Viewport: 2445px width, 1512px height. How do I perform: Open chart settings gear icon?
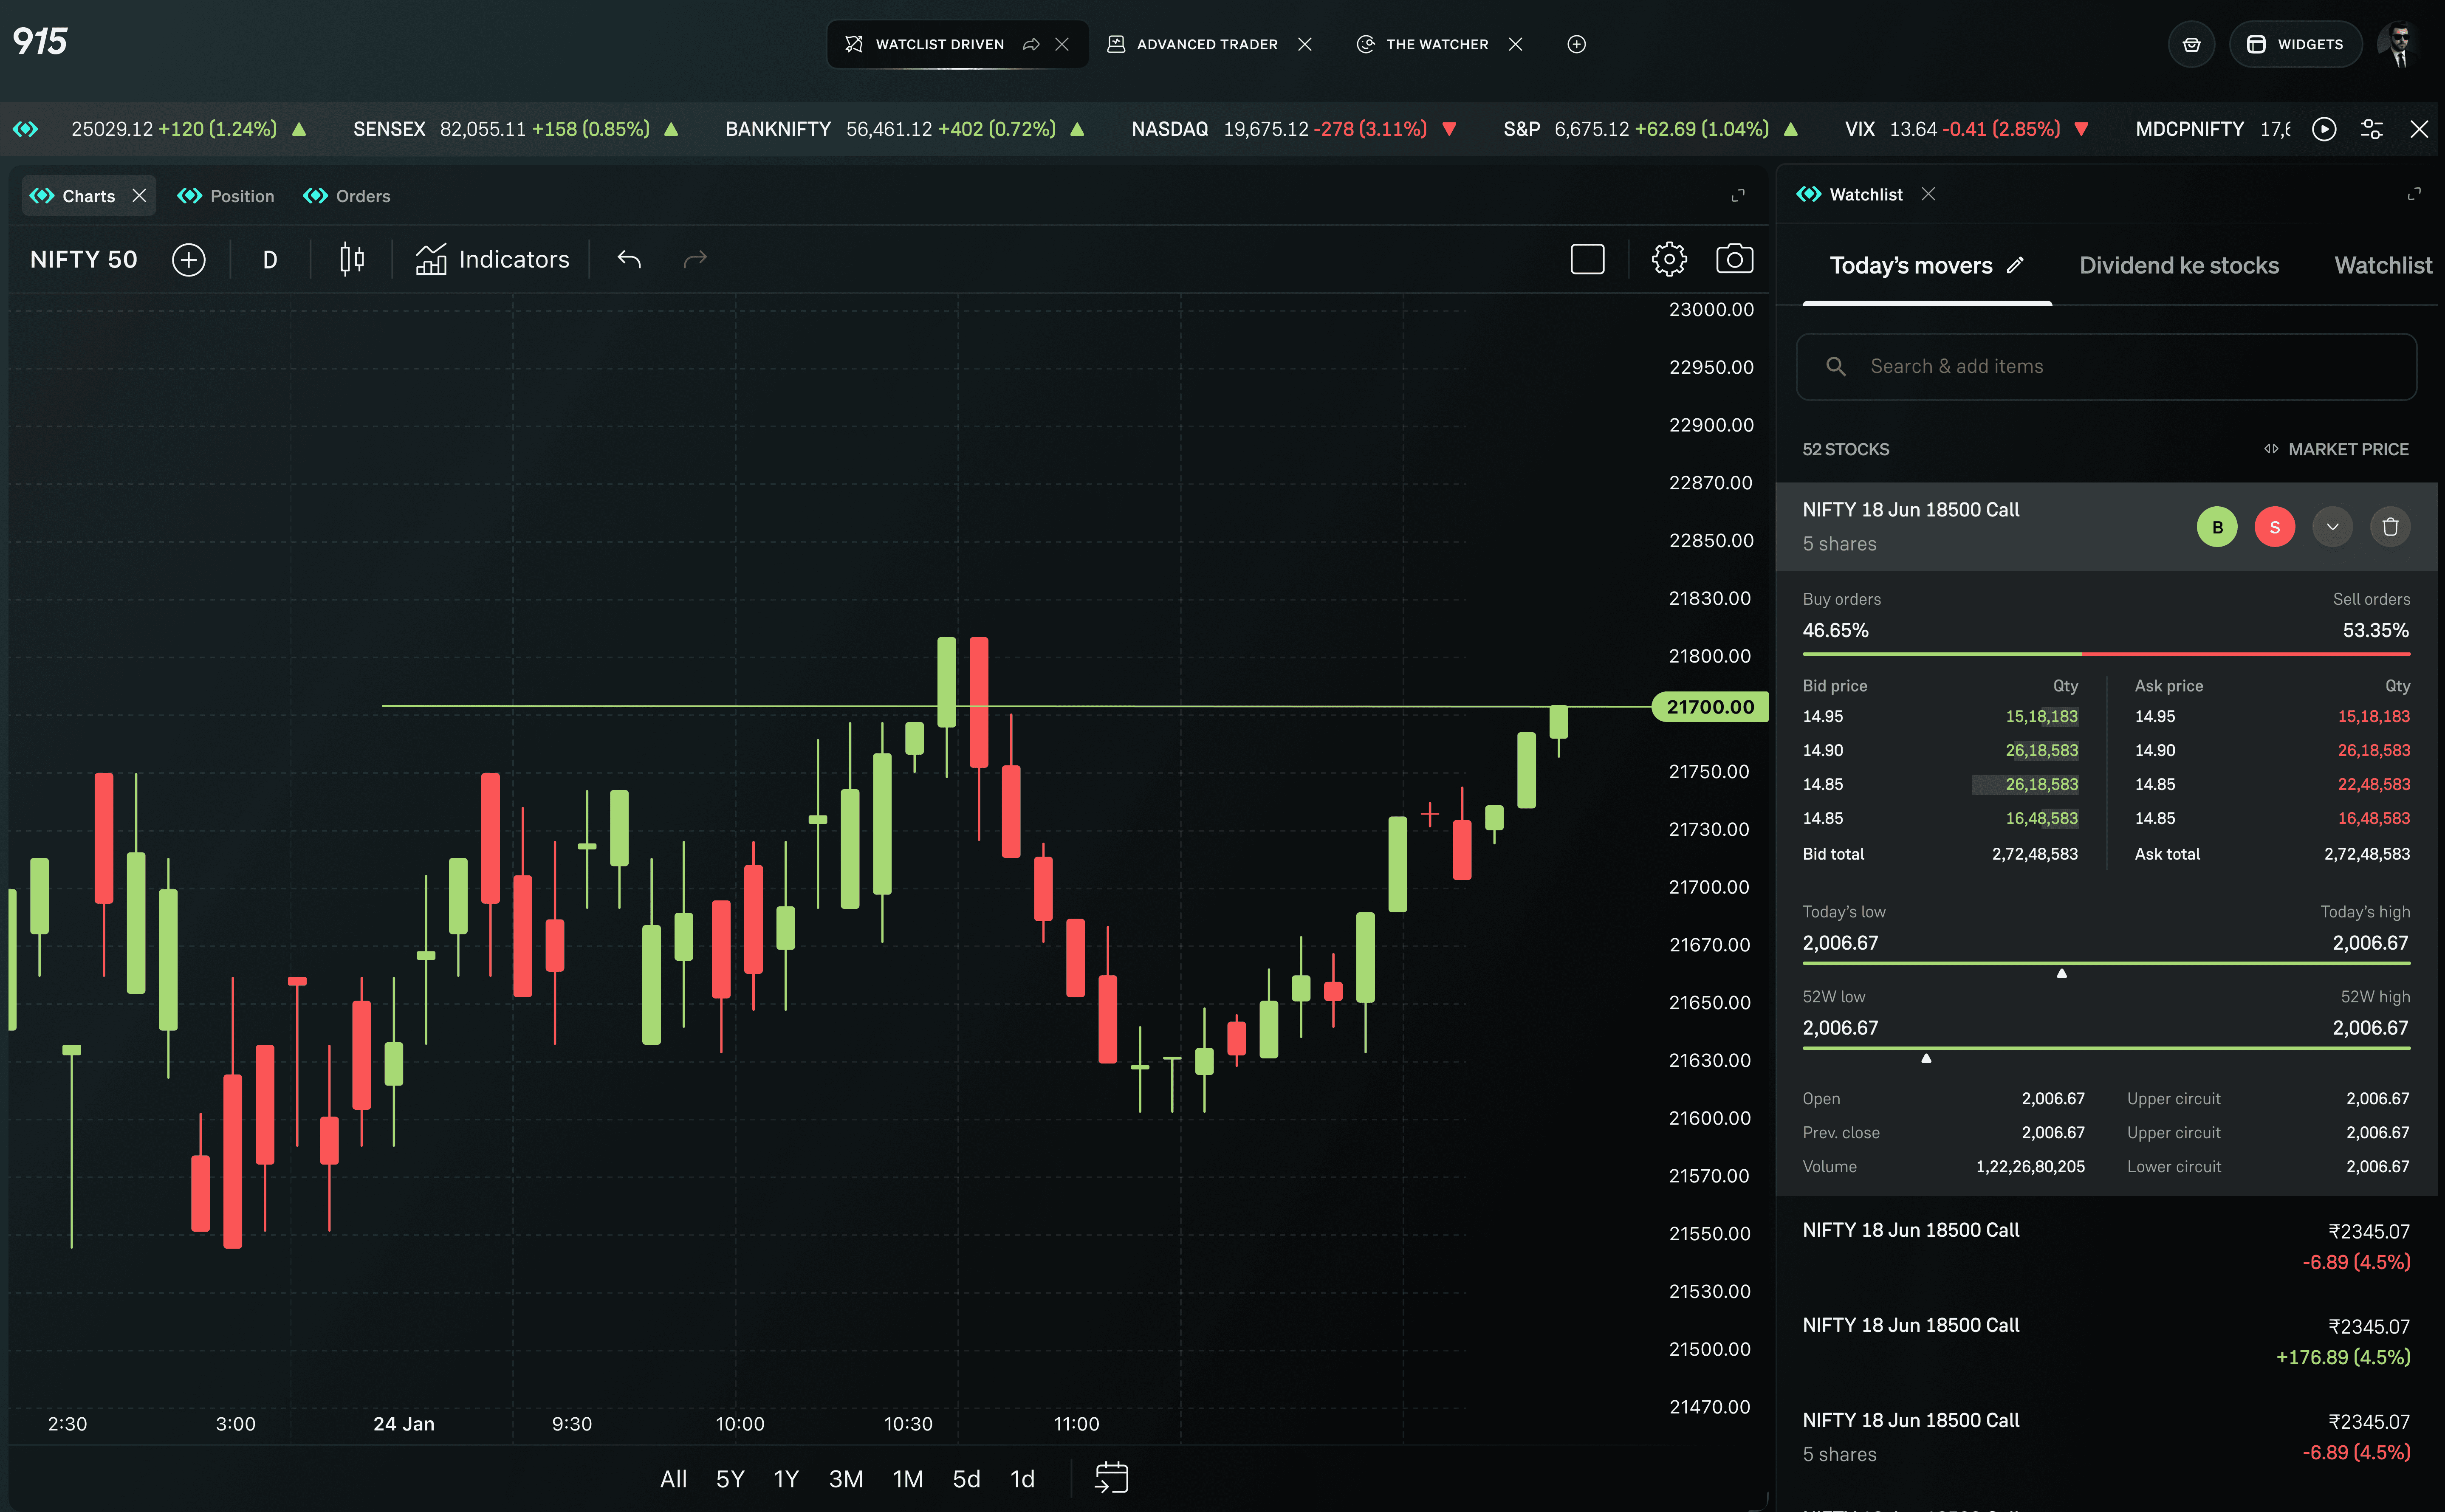click(1668, 260)
